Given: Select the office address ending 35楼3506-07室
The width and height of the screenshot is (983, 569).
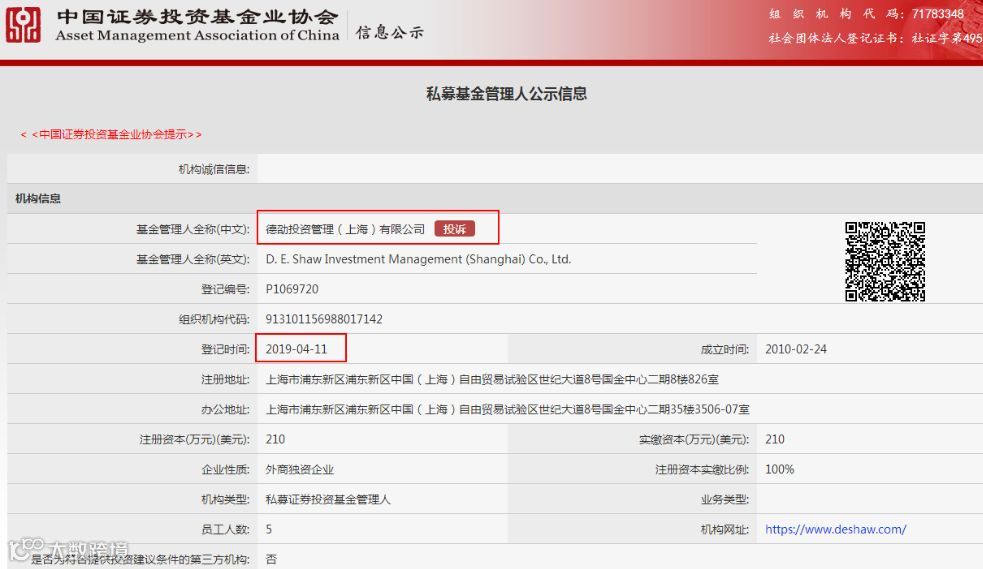Looking at the screenshot, I should (x=507, y=409).
